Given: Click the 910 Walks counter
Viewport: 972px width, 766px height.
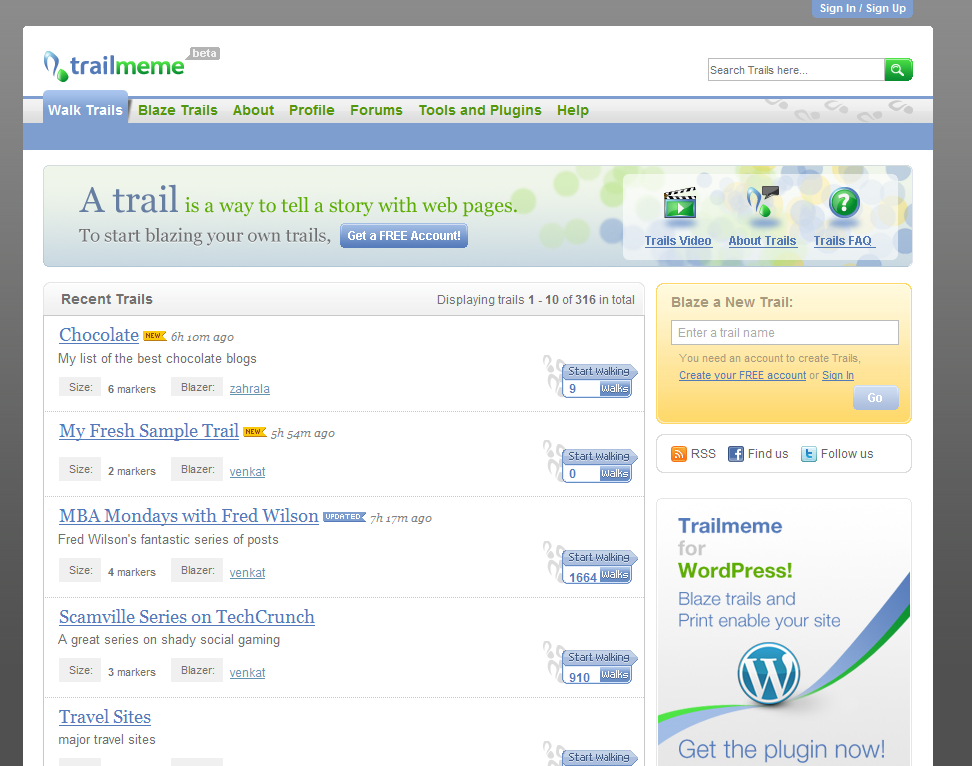Looking at the screenshot, I should (x=598, y=676).
